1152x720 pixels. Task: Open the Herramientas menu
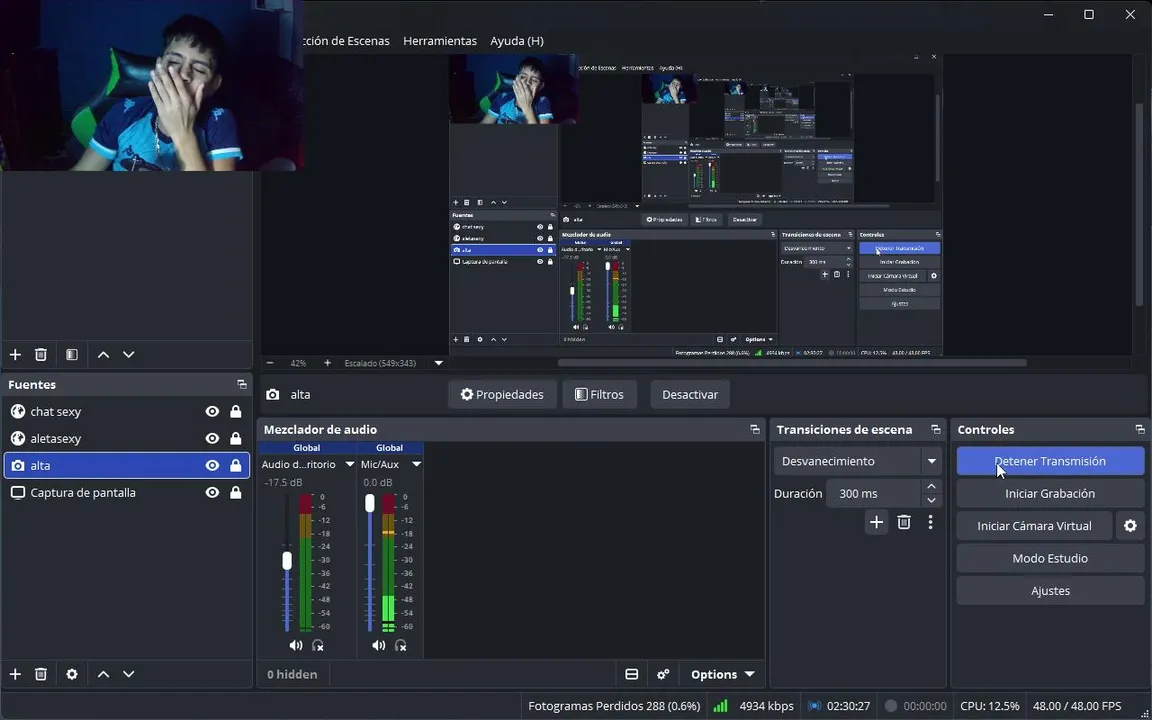(x=439, y=41)
